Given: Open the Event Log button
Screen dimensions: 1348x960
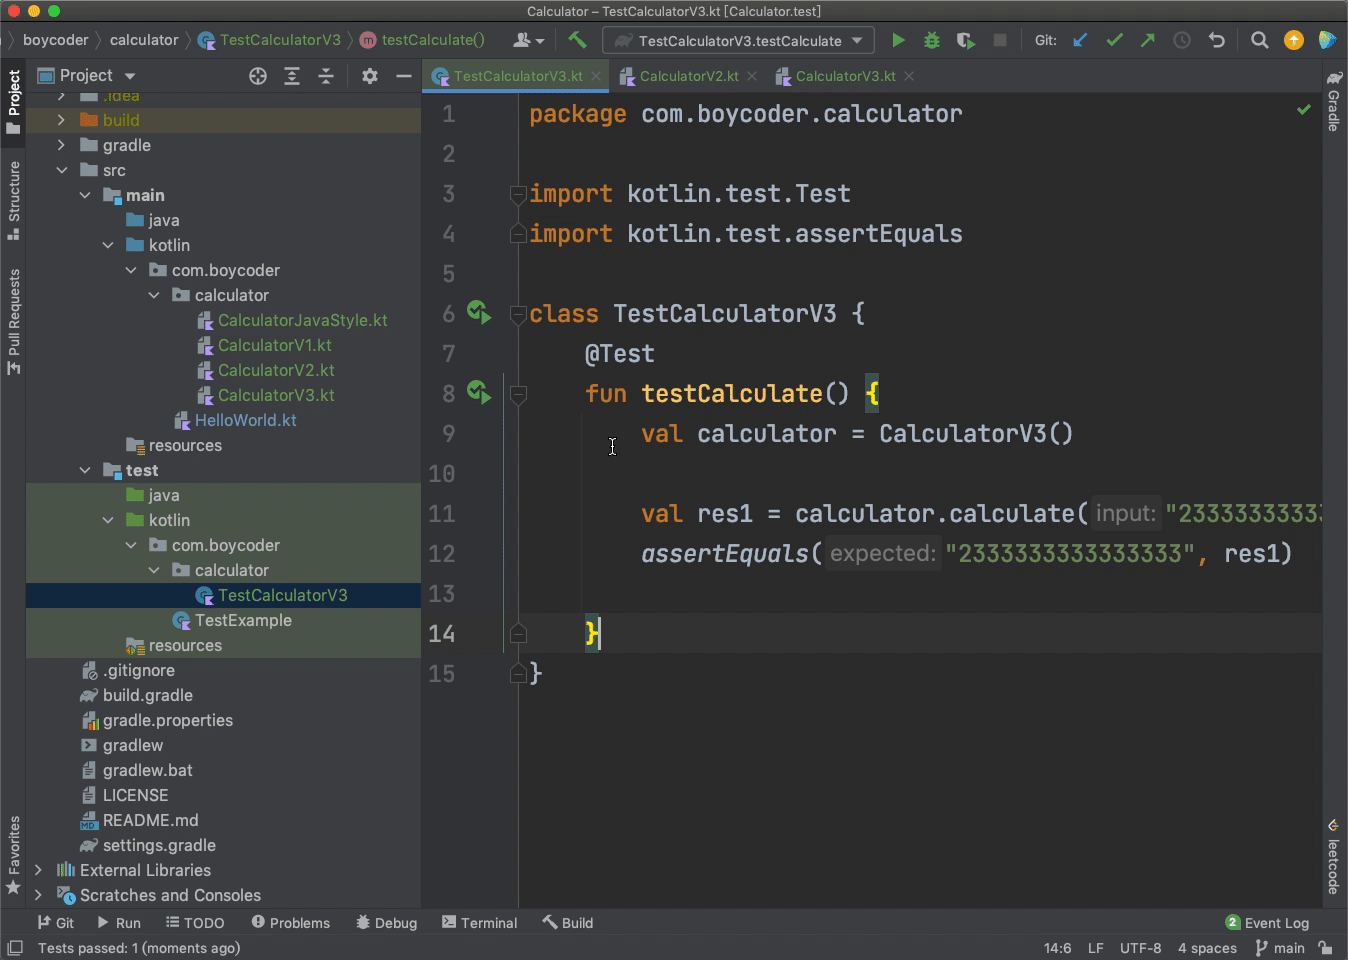Looking at the screenshot, I should [x=1267, y=923].
